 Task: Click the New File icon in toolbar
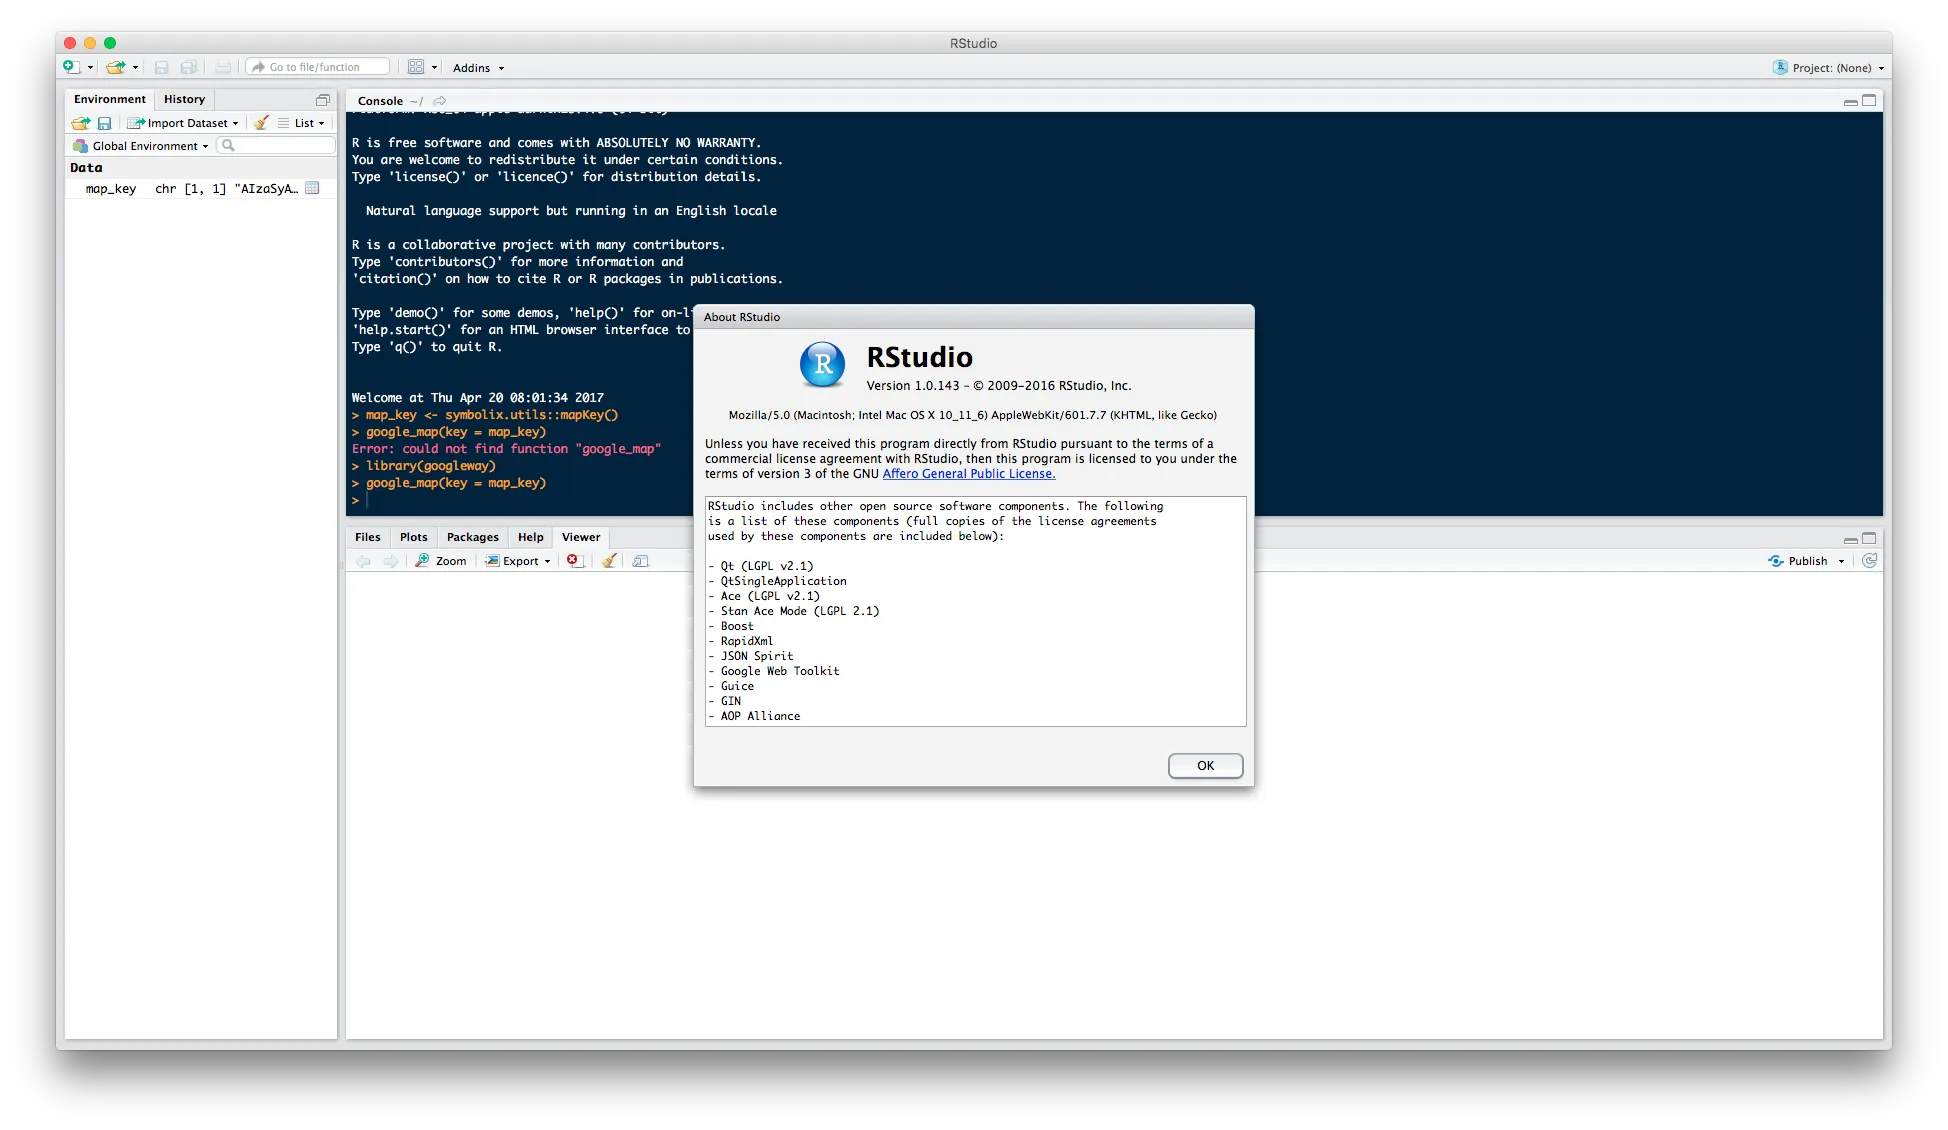[71, 67]
